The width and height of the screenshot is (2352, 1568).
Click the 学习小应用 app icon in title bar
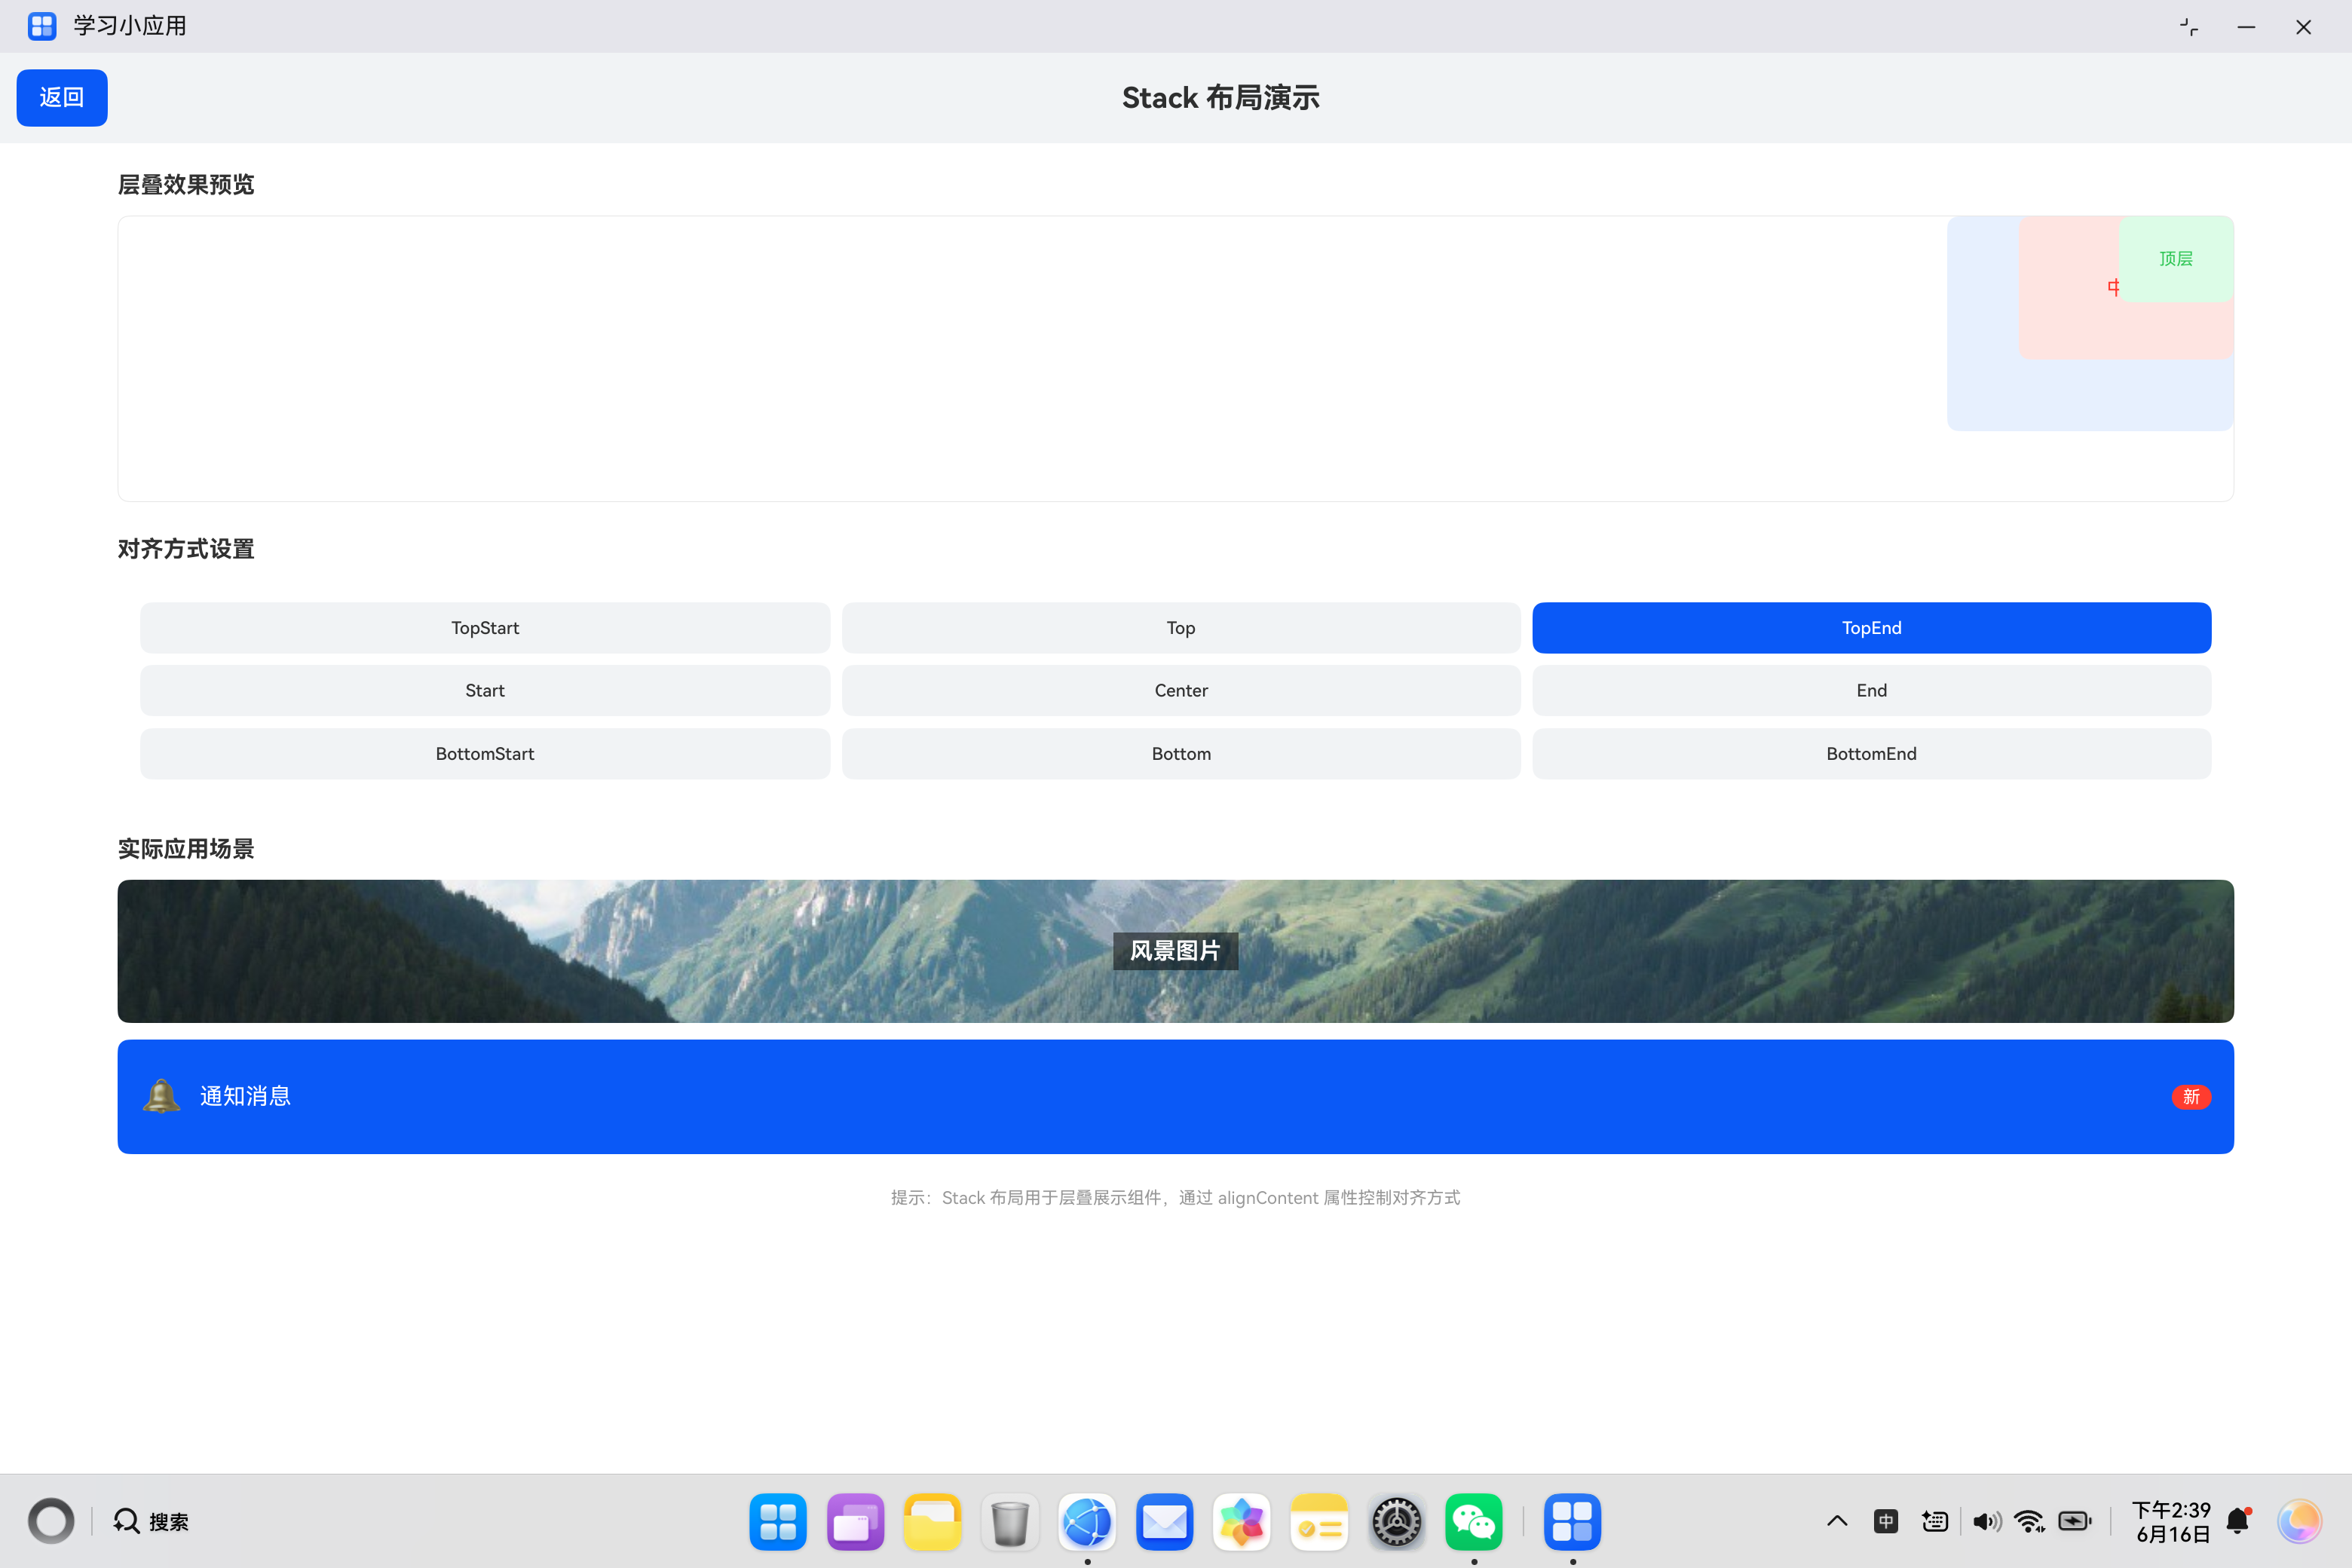tap(42, 26)
